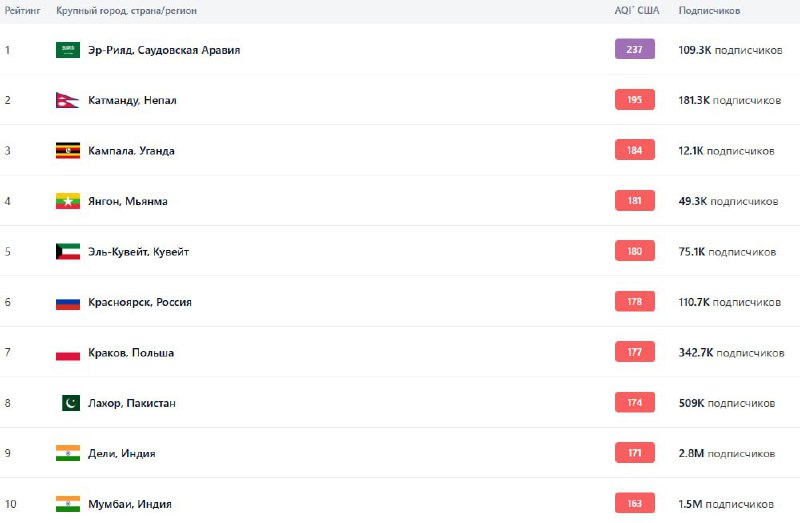This screenshot has width=800, height=523.
Task: Click the Kuwait flag icon
Action: (x=68, y=252)
